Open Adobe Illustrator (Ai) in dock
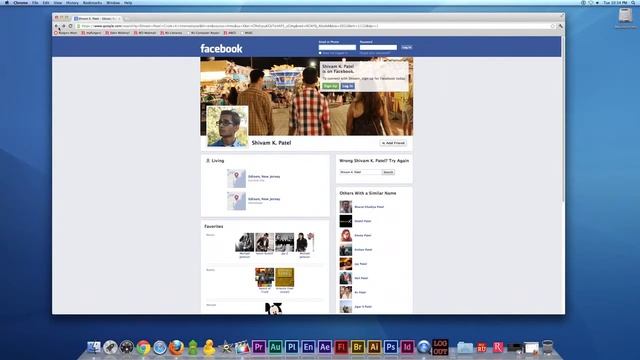640x360 pixels. pos(374,347)
